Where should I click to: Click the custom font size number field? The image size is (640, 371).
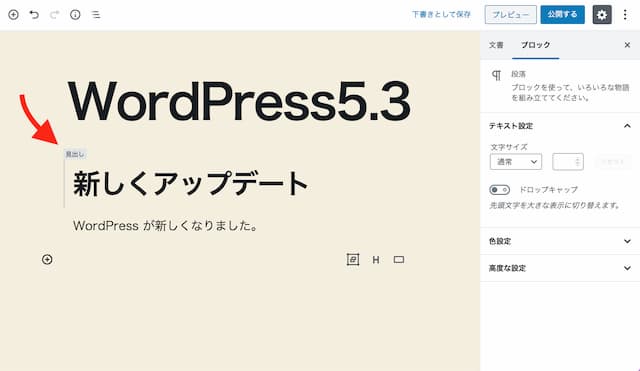[x=568, y=162]
